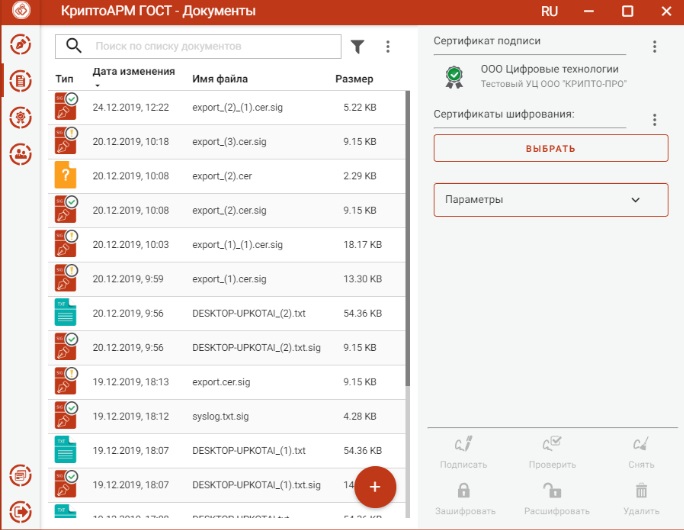684x530 pixels.
Task: Open the certificates section in sidebar
Action: point(19,117)
